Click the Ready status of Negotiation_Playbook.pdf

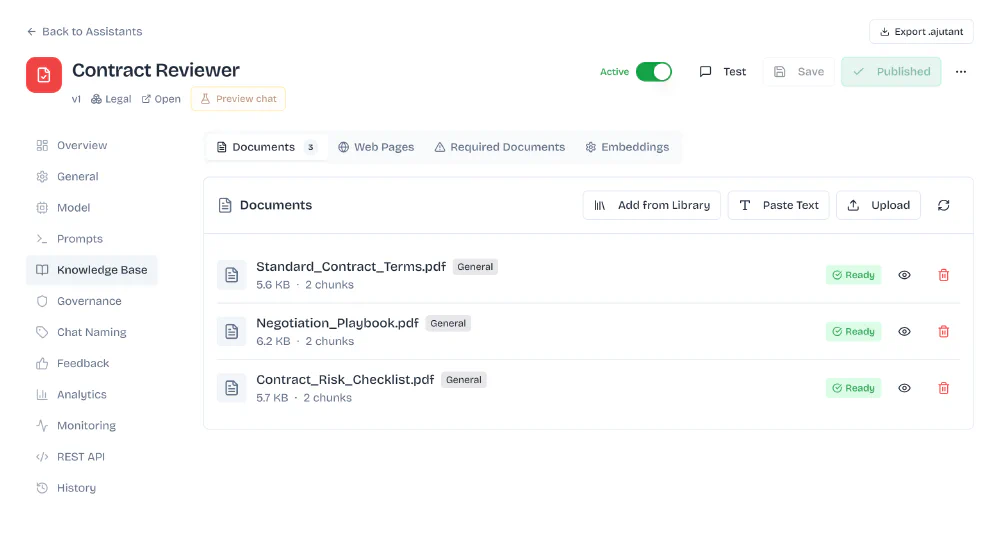pyautogui.click(x=853, y=332)
